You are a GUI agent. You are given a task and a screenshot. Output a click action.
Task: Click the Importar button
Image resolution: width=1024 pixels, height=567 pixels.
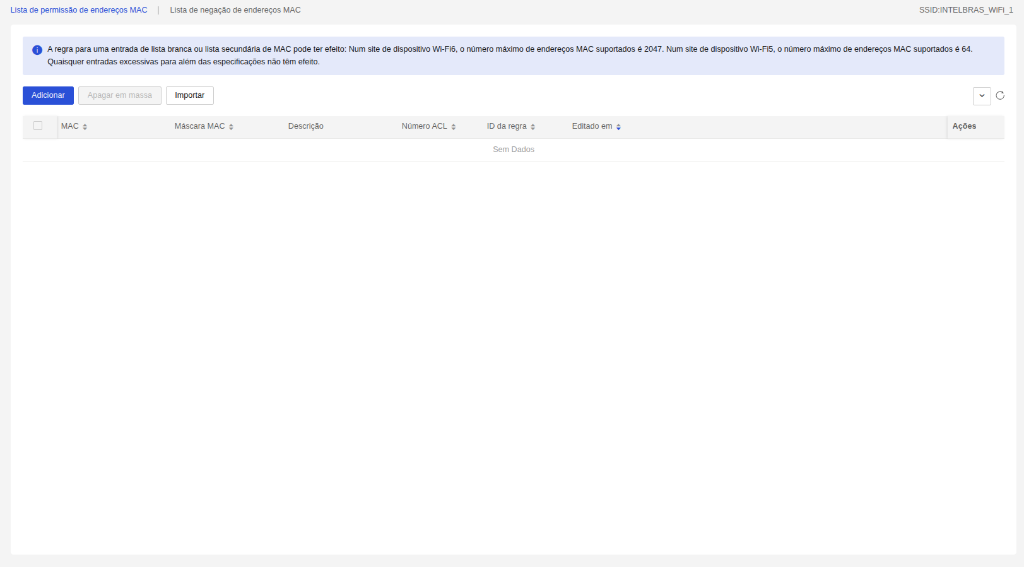[x=189, y=95]
